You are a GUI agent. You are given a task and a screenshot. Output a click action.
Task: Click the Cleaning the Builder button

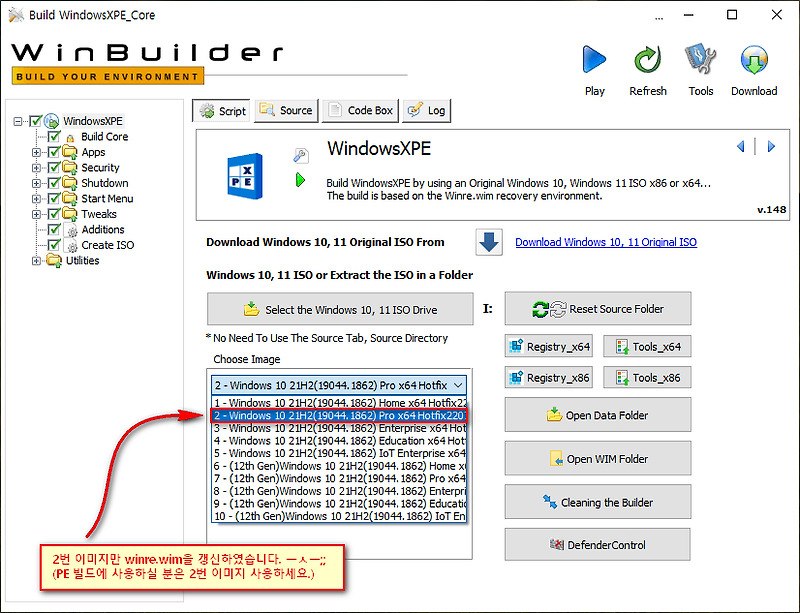598,502
